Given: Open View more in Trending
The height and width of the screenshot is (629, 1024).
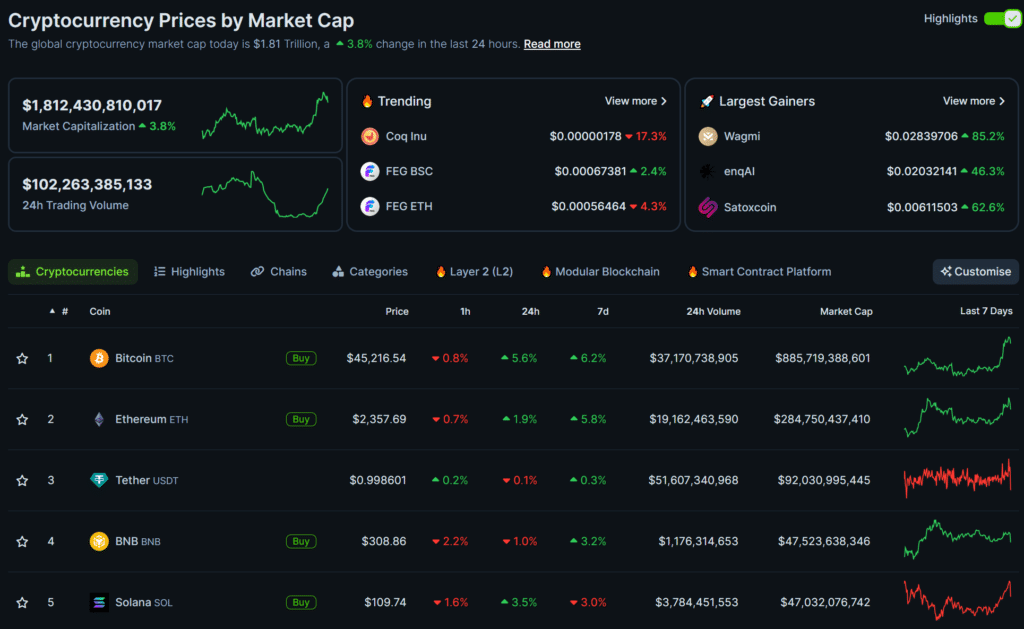Looking at the screenshot, I should coord(635,101).
